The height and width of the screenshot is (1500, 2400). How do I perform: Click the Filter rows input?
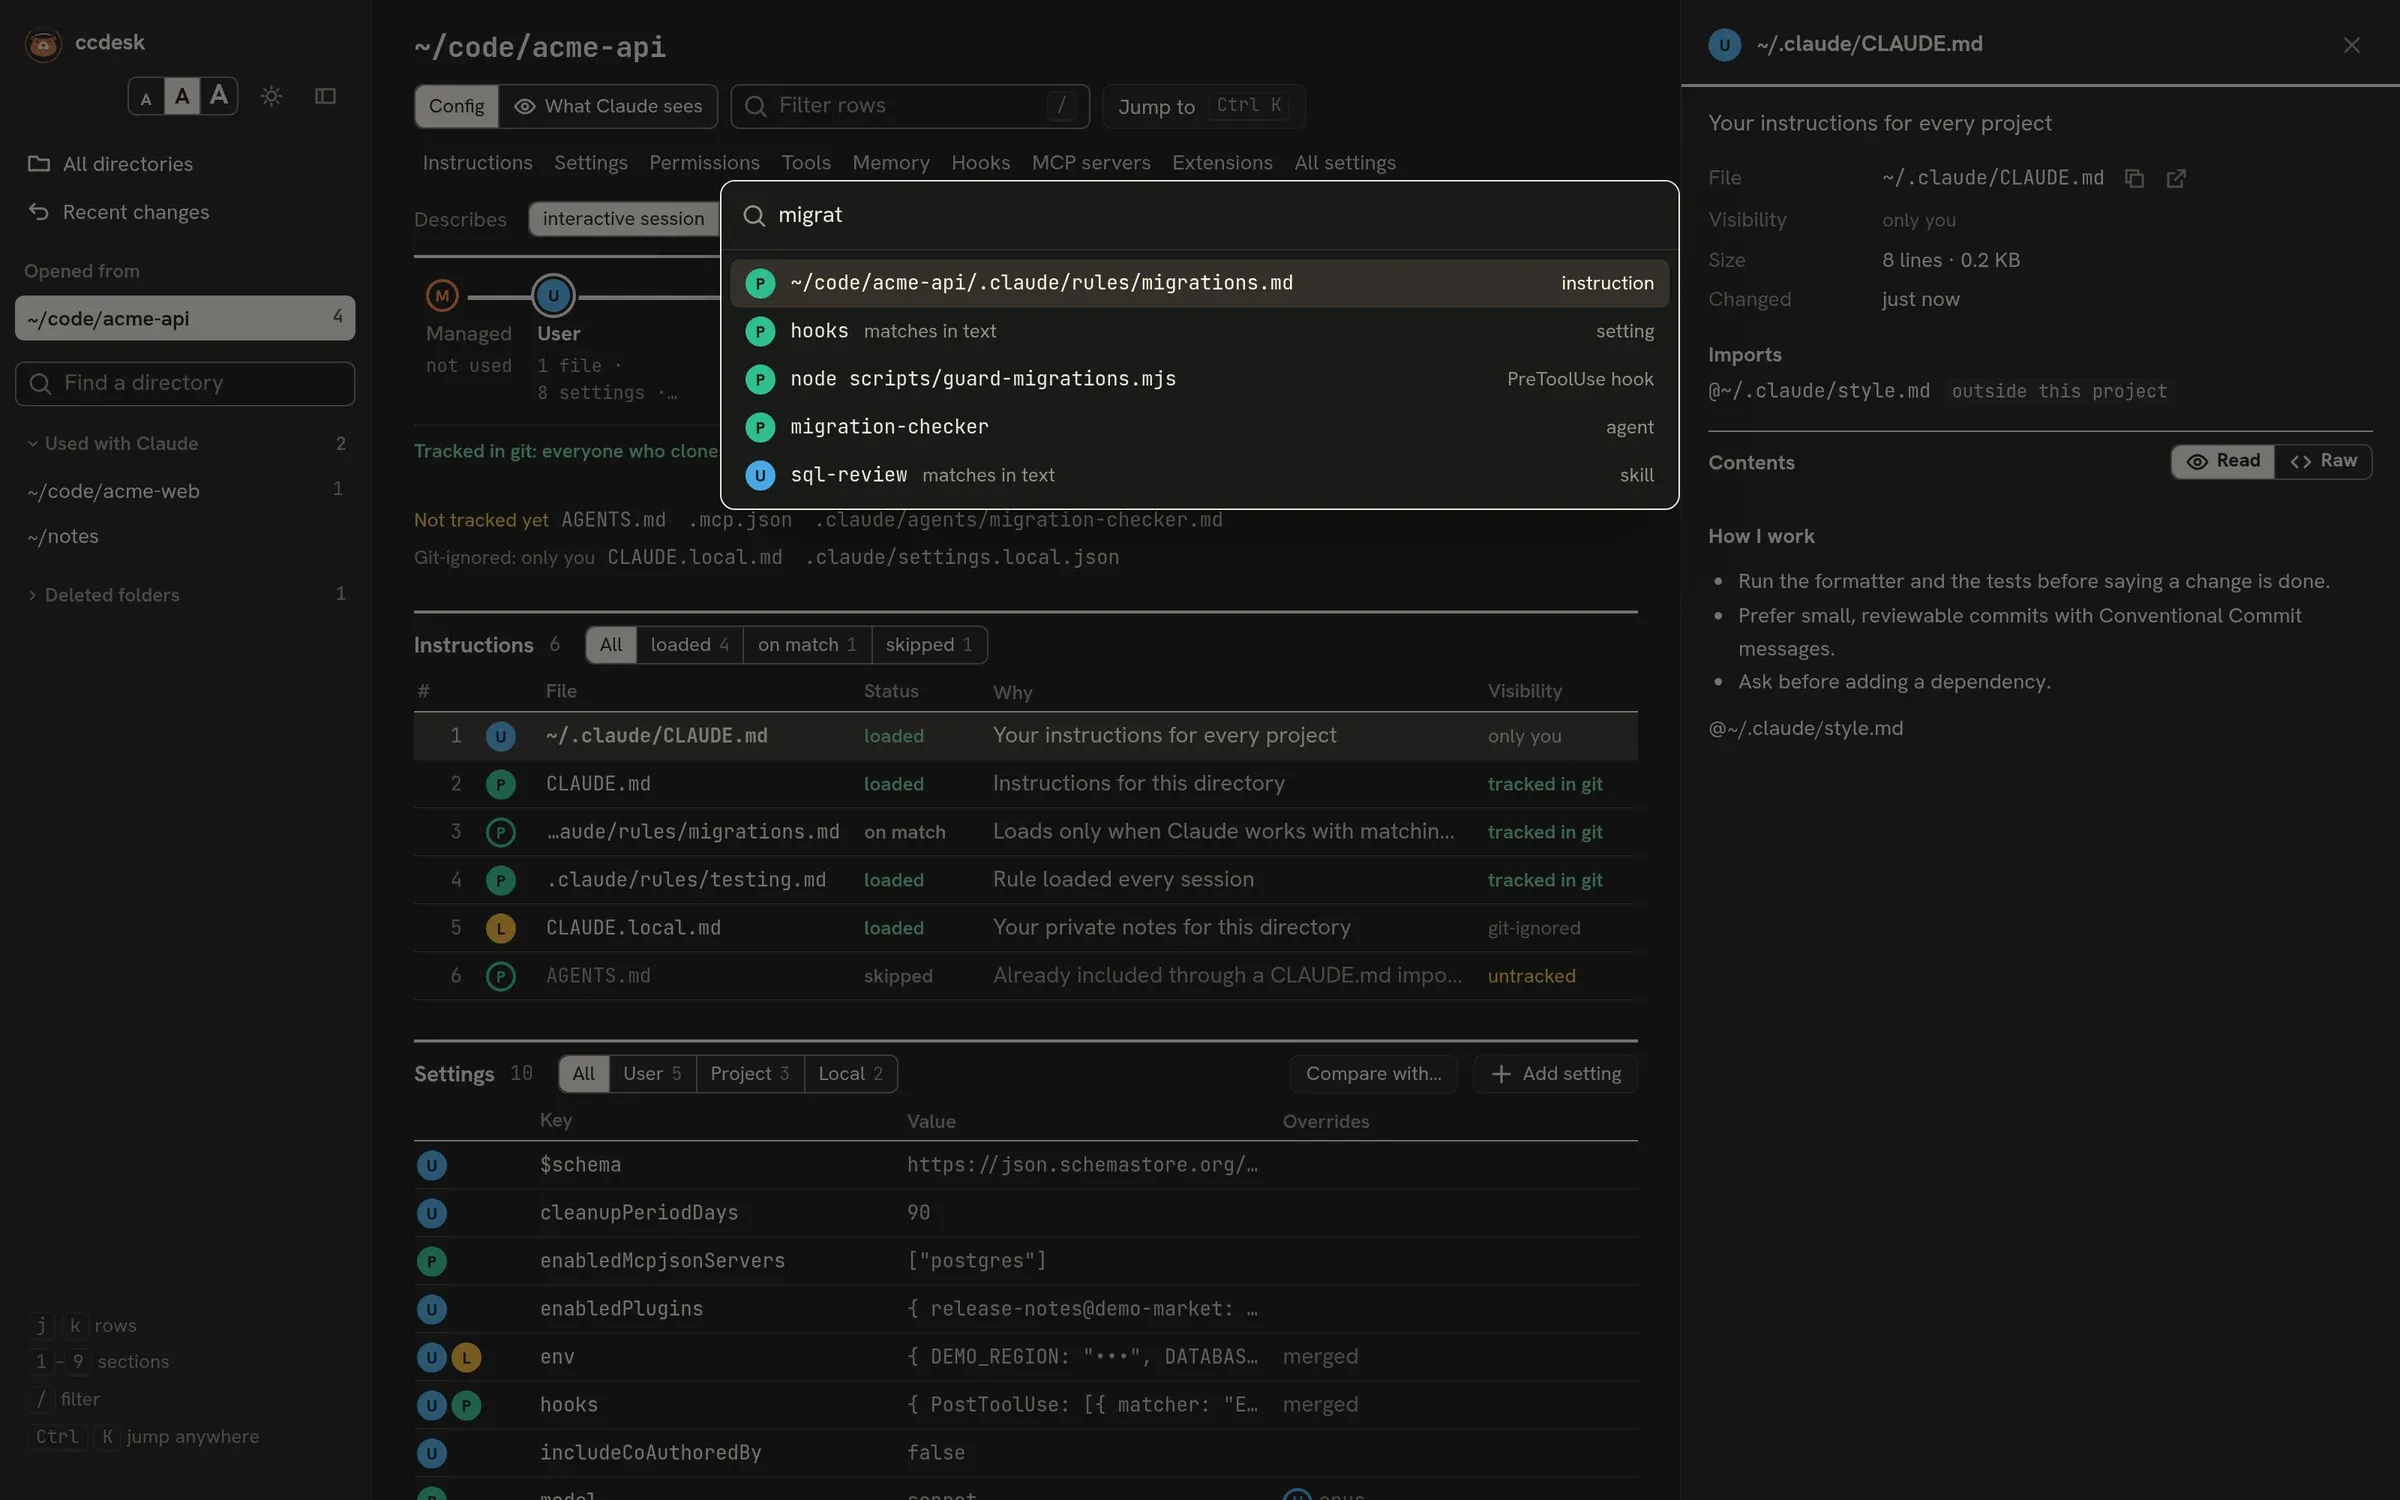tap(910, 106)
